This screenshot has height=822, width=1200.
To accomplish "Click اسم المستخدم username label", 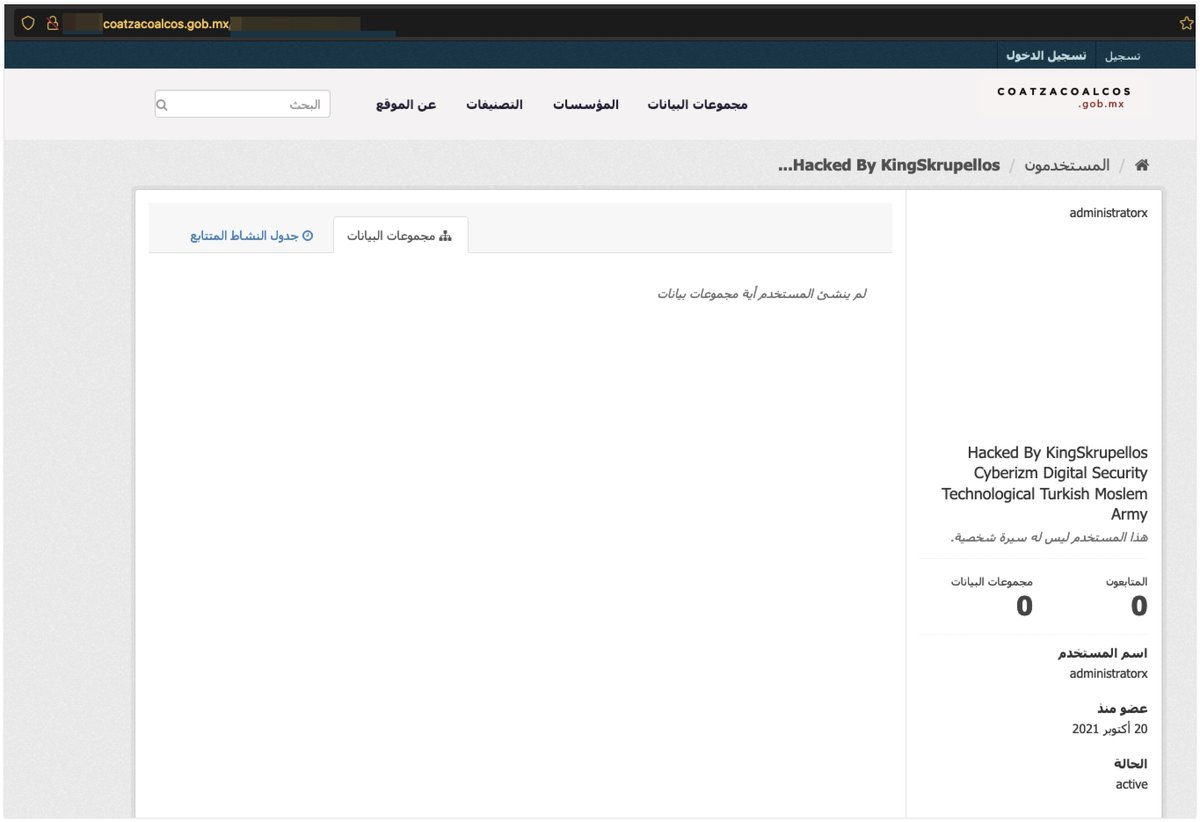I will click(x=1103, y=653).
